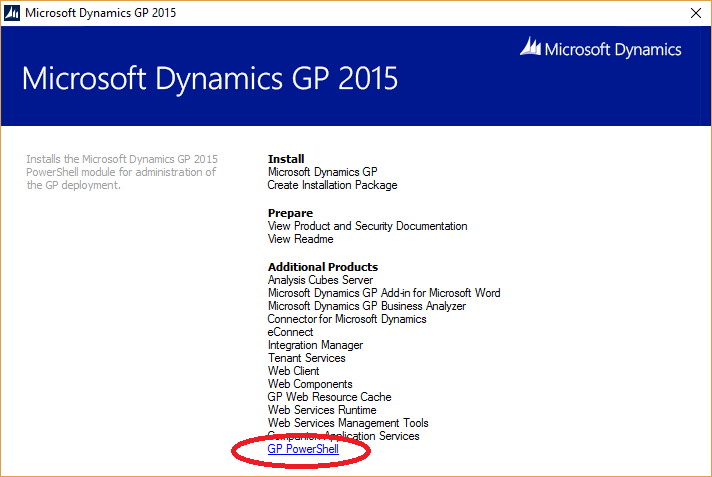Select Tenant Services
The width and height of the screenshot is (712, 477).
(x=307, y=358)
